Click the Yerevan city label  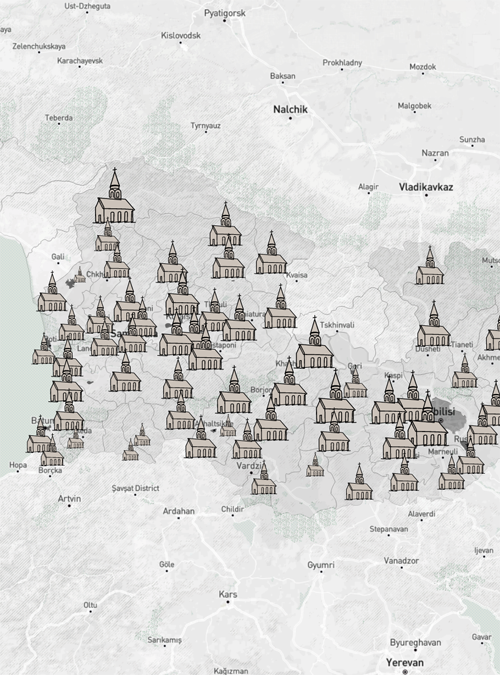405,662
